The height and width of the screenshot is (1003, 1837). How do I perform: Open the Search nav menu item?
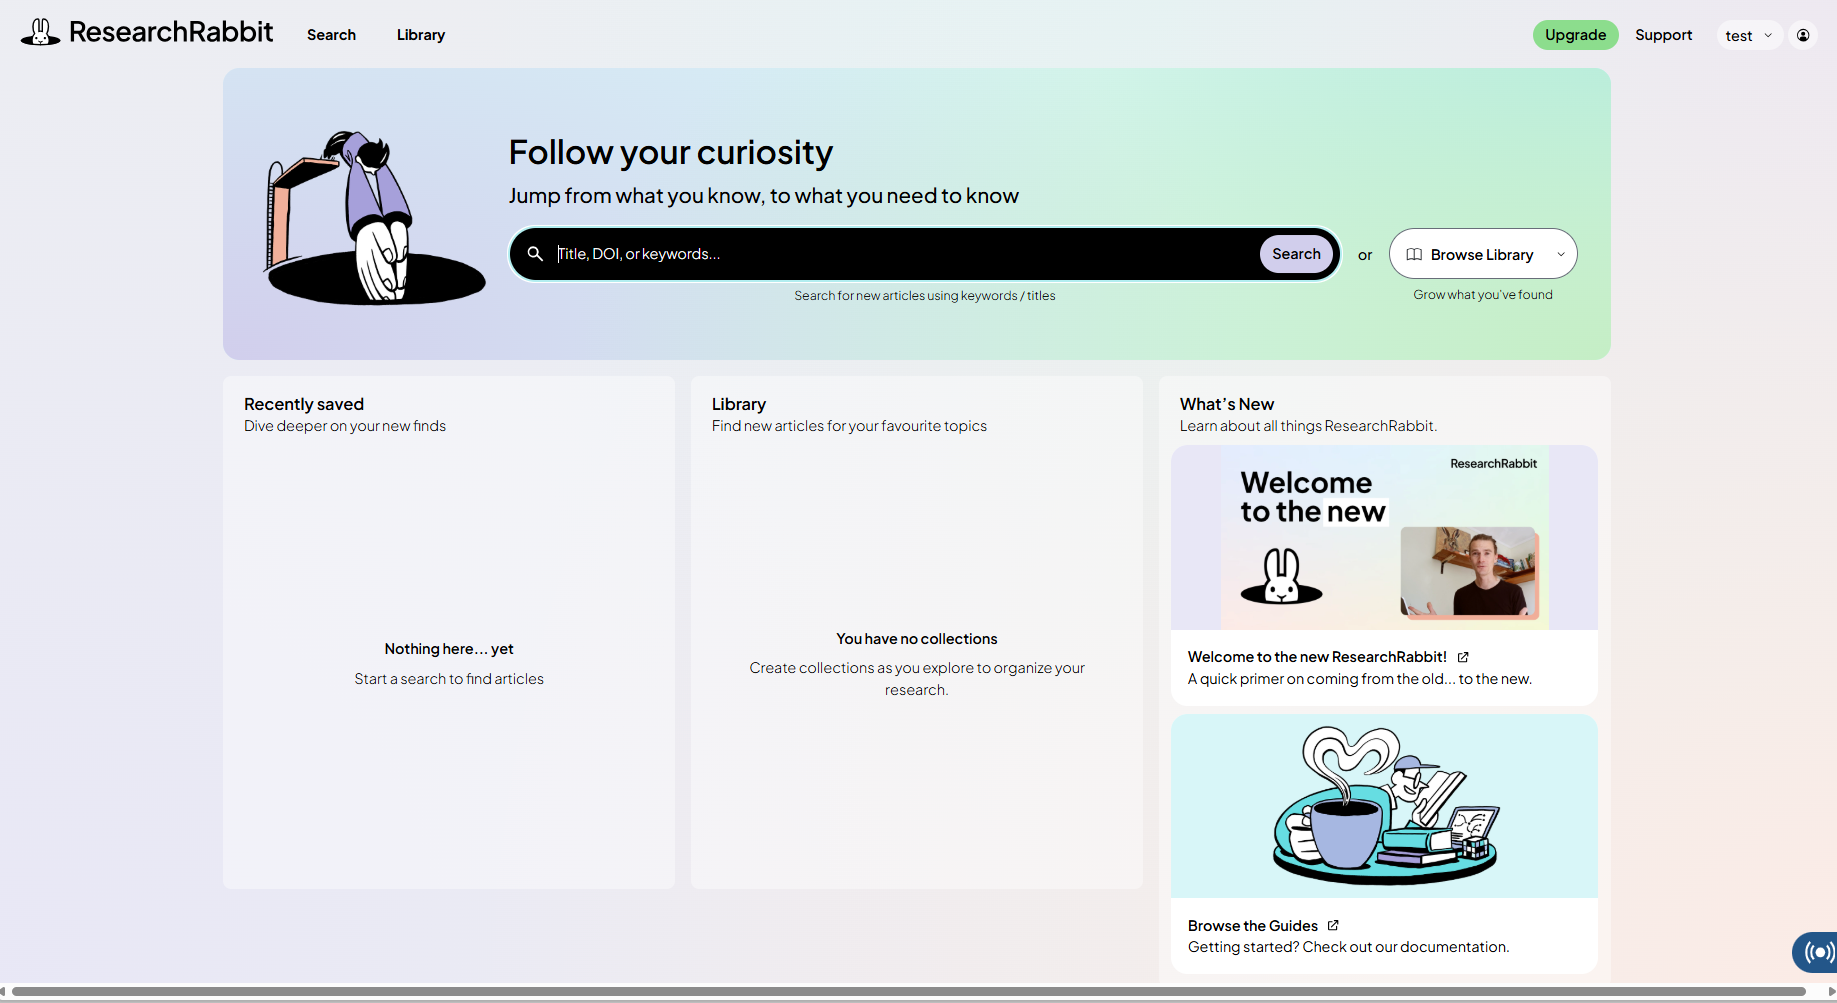[331, 35]
